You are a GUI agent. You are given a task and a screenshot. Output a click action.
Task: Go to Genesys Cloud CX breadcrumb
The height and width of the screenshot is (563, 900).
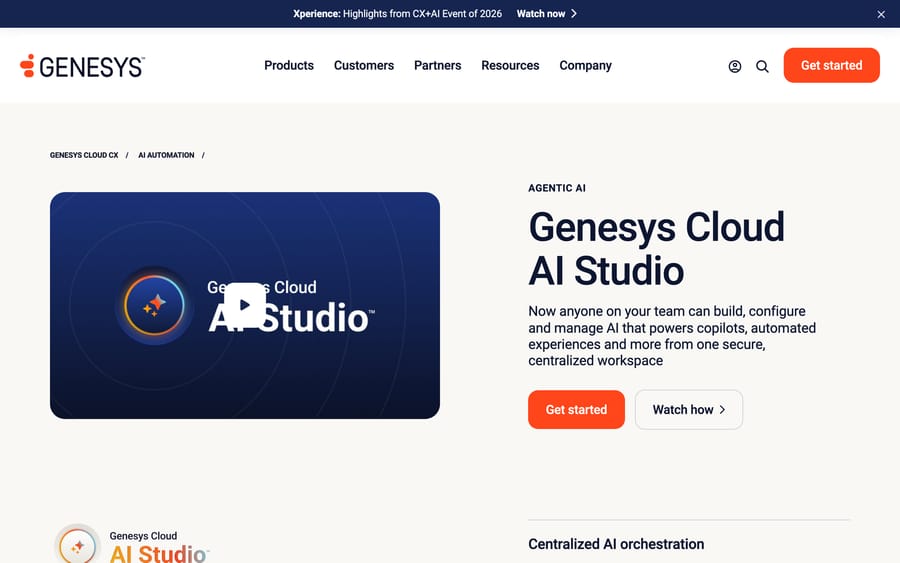coord(84,155)
